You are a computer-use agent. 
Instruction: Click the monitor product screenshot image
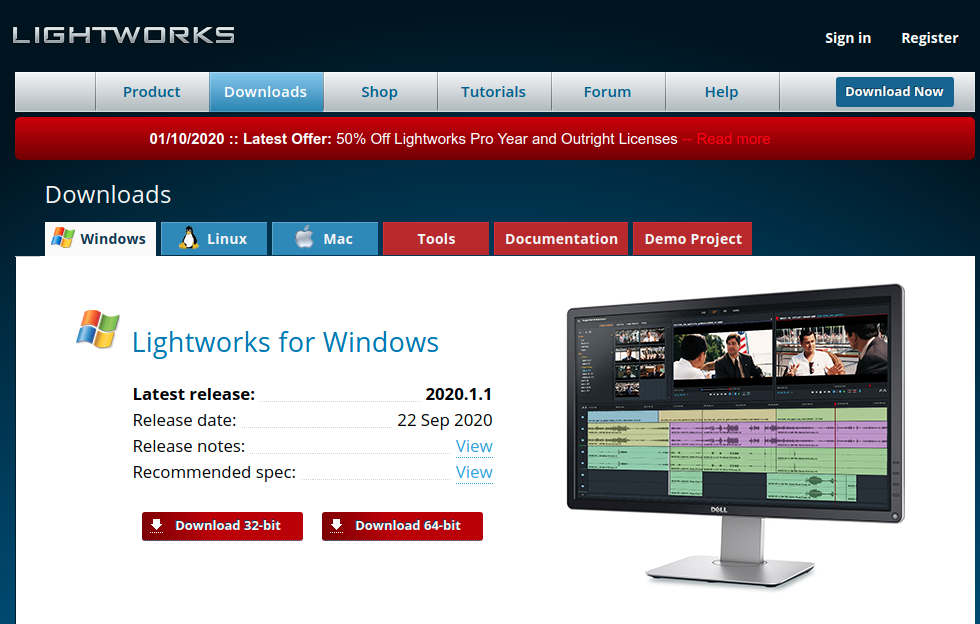tap(736, 435)
